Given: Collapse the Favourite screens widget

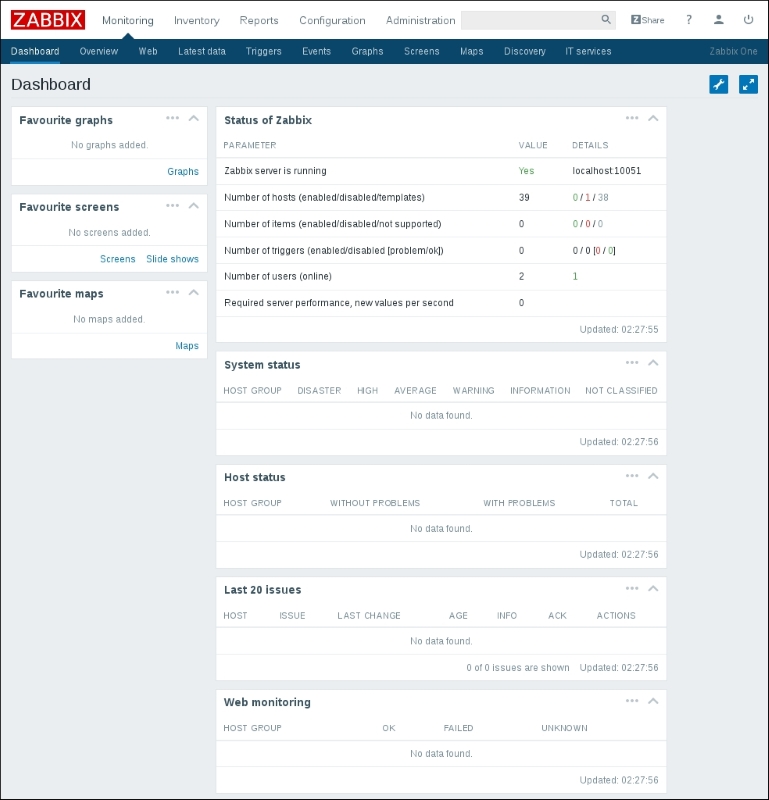Looking at the screenshot, I should tap(193, 206).
